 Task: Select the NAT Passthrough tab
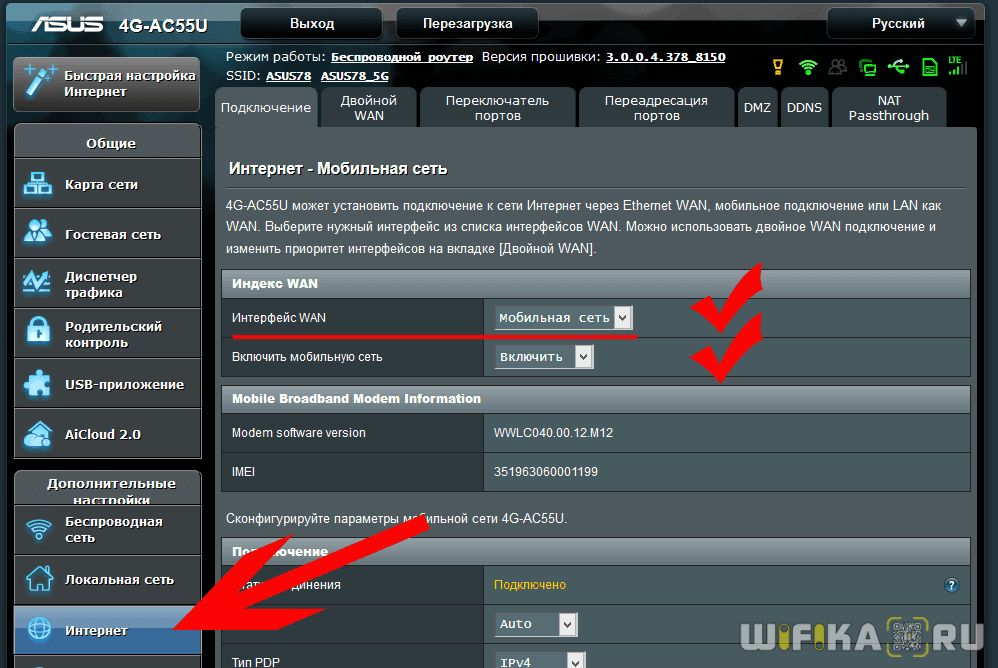click(x=888, y=108)
